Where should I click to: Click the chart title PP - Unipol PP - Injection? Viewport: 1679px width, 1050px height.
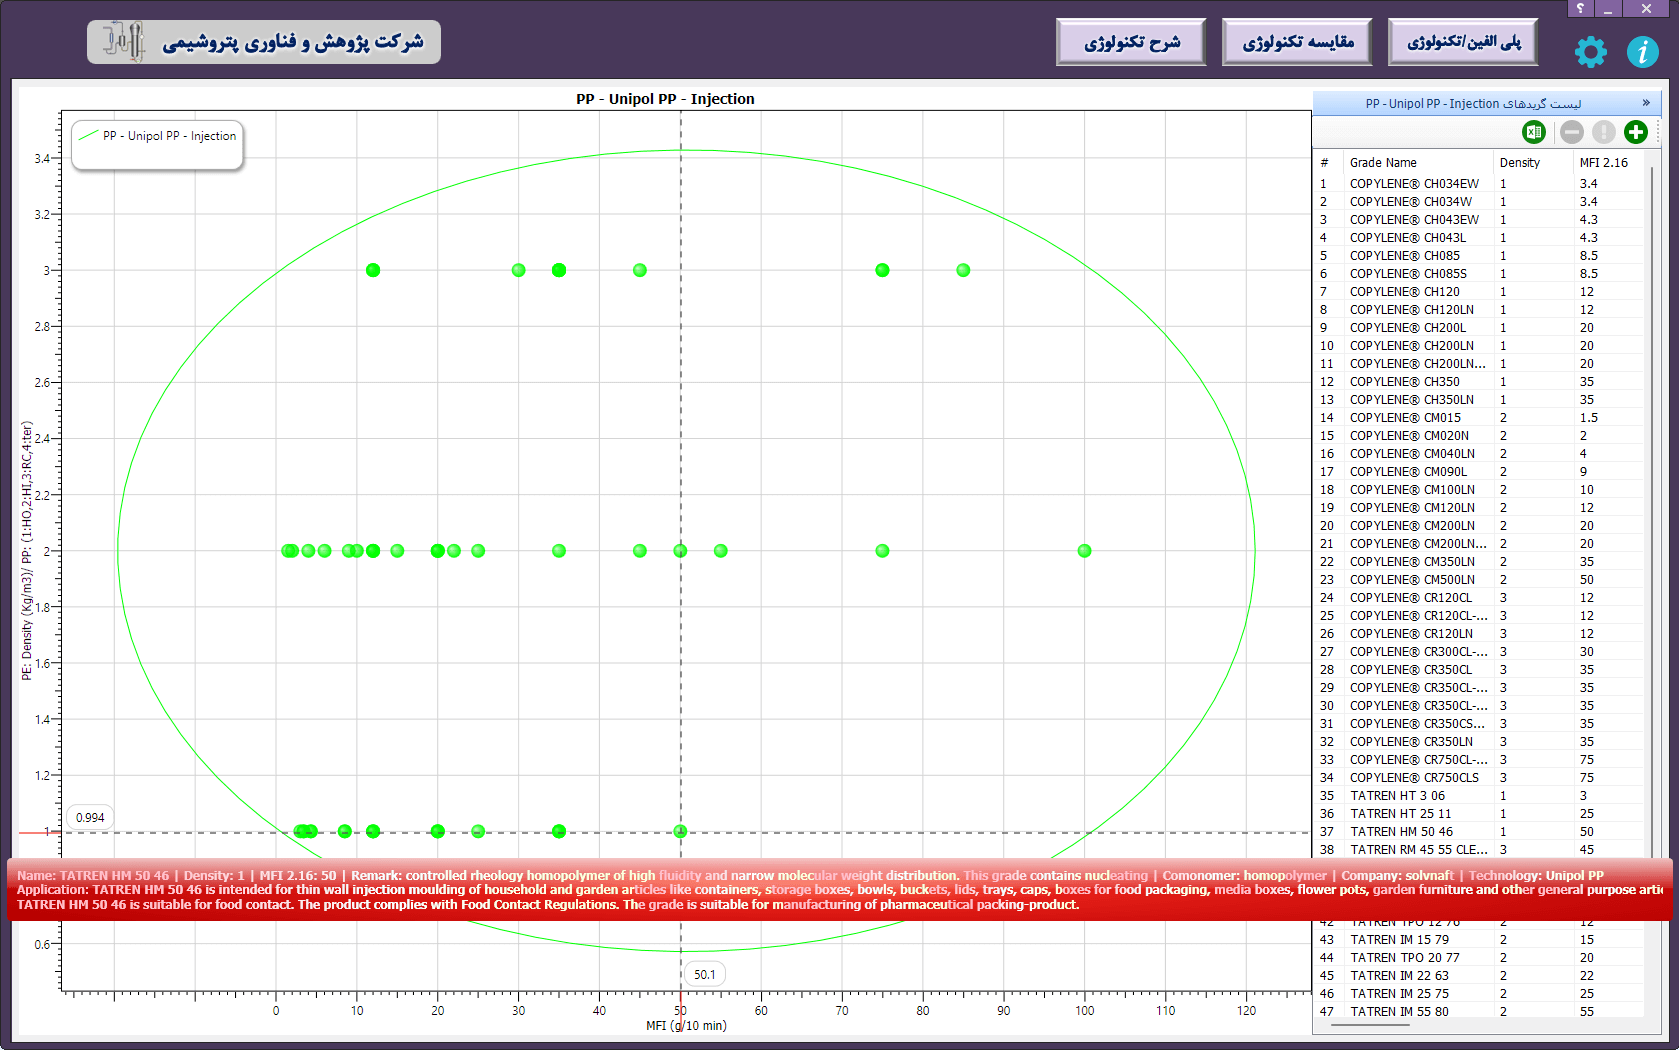click(665, 99)
